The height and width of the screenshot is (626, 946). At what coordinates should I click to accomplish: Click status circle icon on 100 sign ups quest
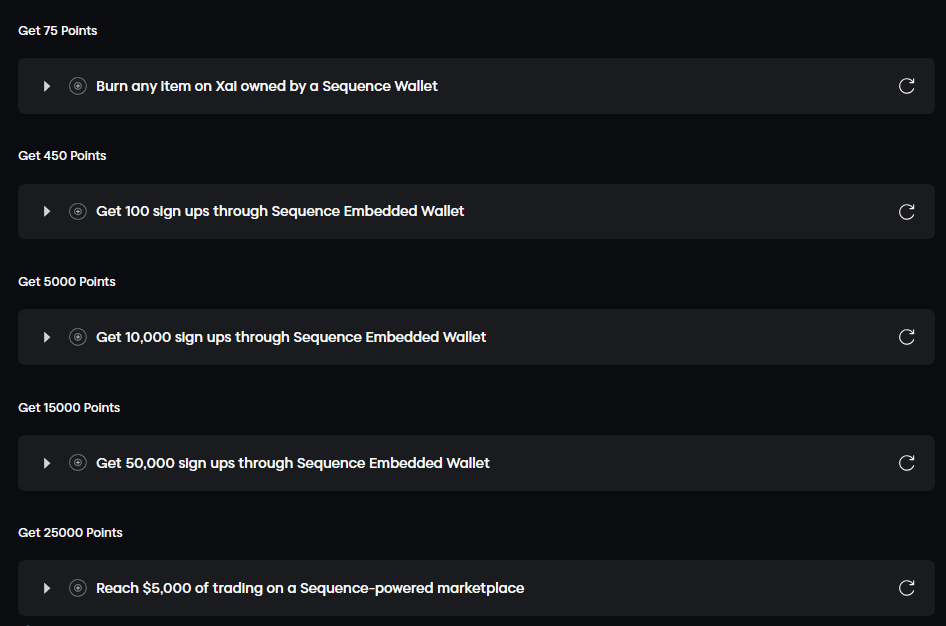[x=78, y=211]
